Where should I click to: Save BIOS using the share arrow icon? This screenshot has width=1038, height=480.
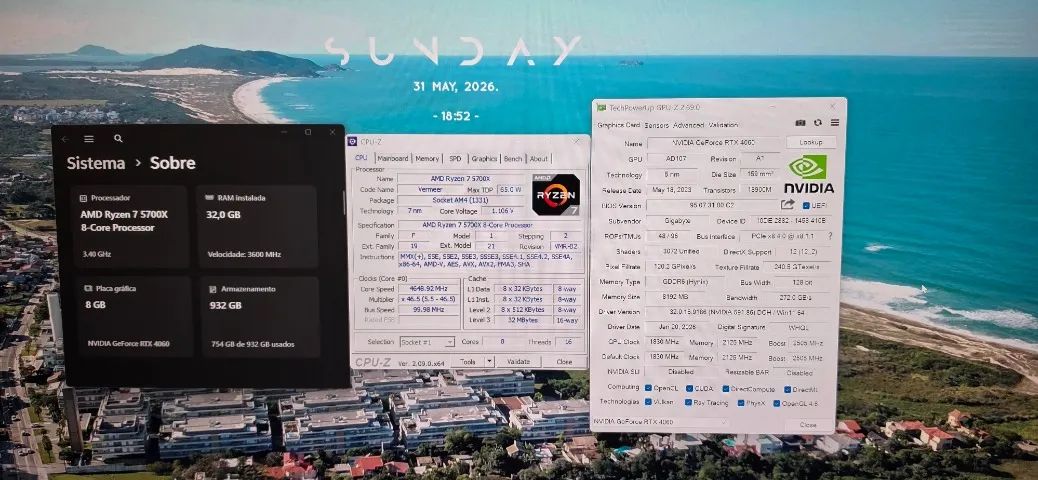788,205
